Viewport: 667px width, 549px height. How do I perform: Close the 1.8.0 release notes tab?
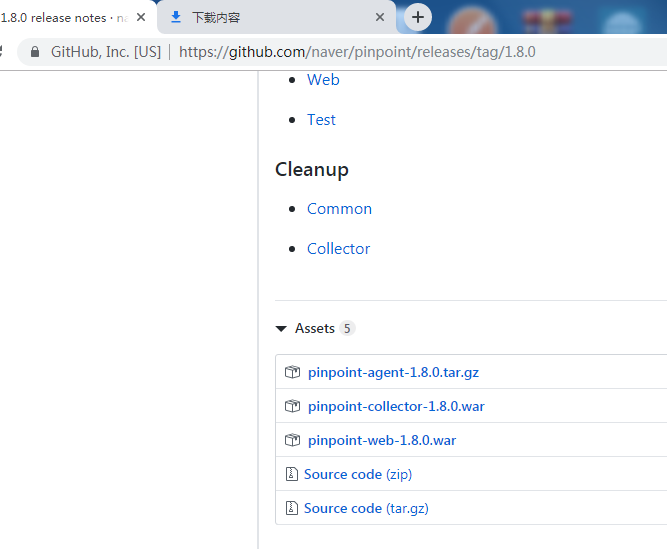(141, 17)
